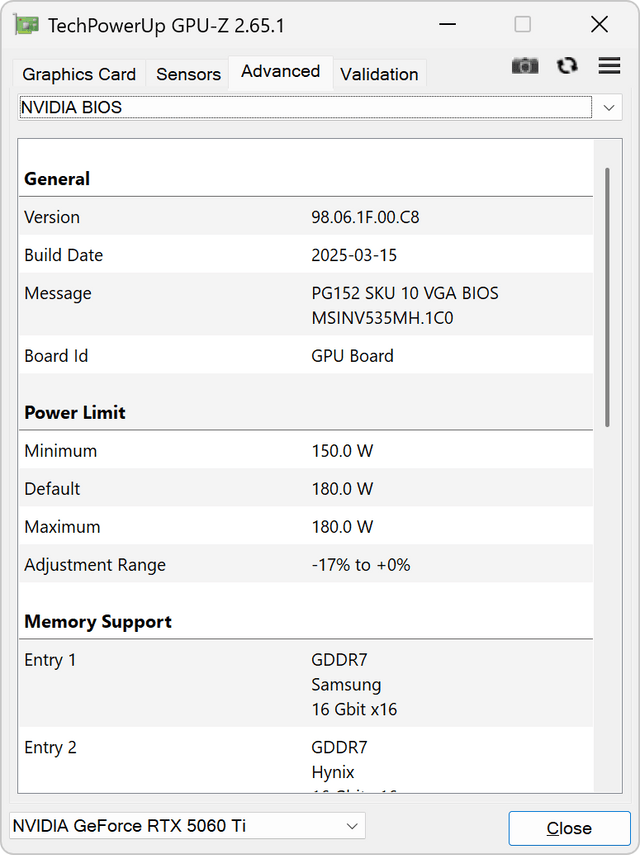Image resolution: width=640 pixels, height=855 pixels.
Task: Click the Build Date value 2025-03-15
Action: [x=354, y=255]
